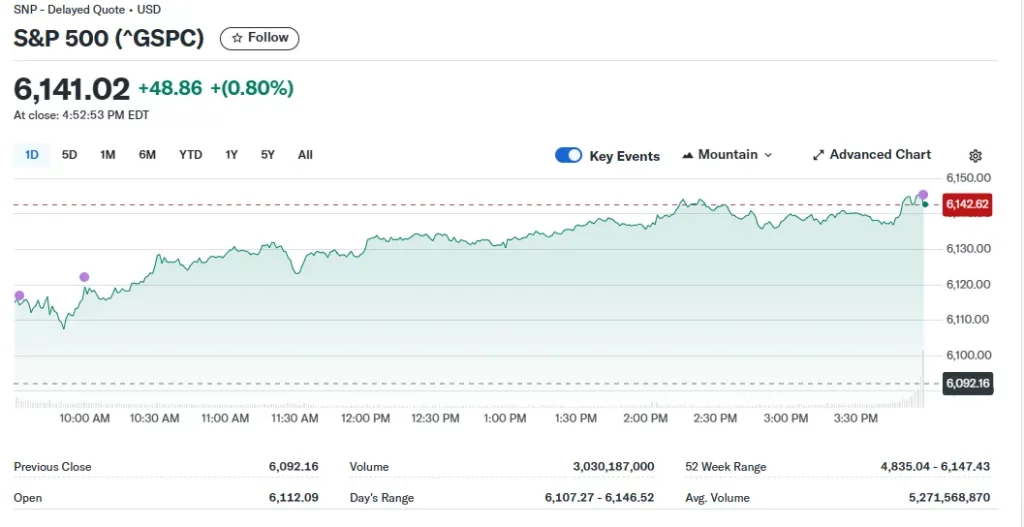Click the black 6,092.16 previous close label
Viewport: 1024px width, 527px height.
[x=967, y=383]
